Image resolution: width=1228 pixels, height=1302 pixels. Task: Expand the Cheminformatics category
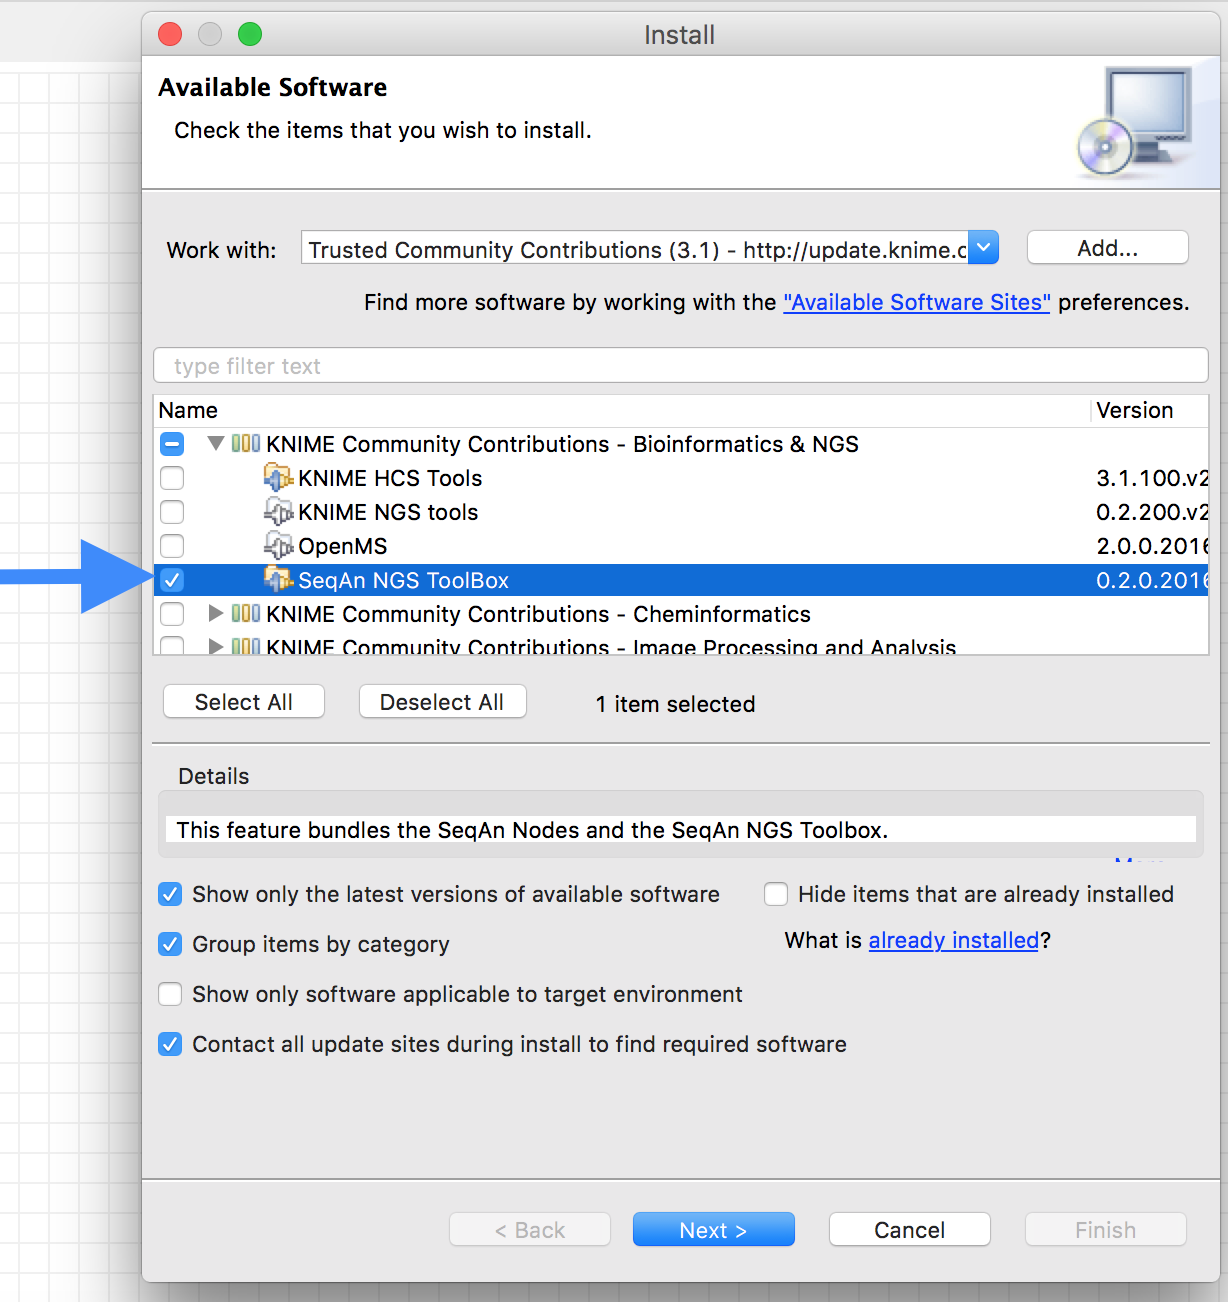point(215,614)
